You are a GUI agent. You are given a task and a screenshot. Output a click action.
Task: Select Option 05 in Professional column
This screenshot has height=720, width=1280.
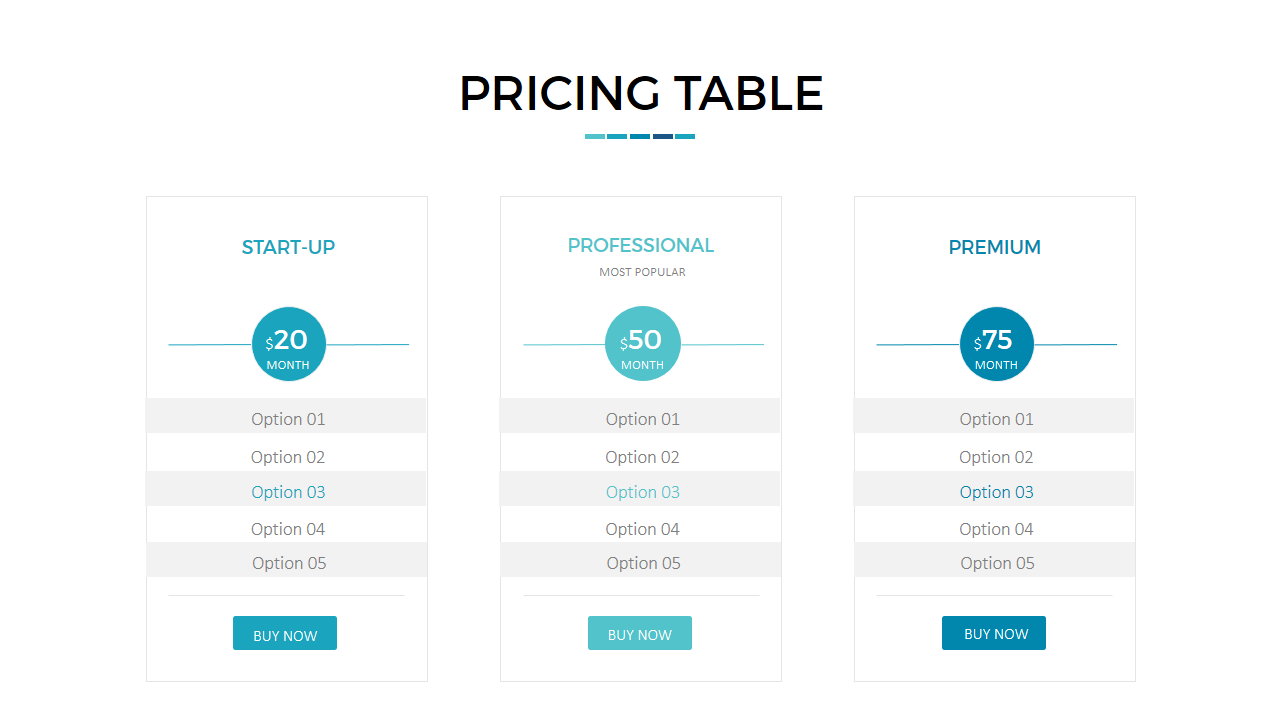tap(643, 563)
